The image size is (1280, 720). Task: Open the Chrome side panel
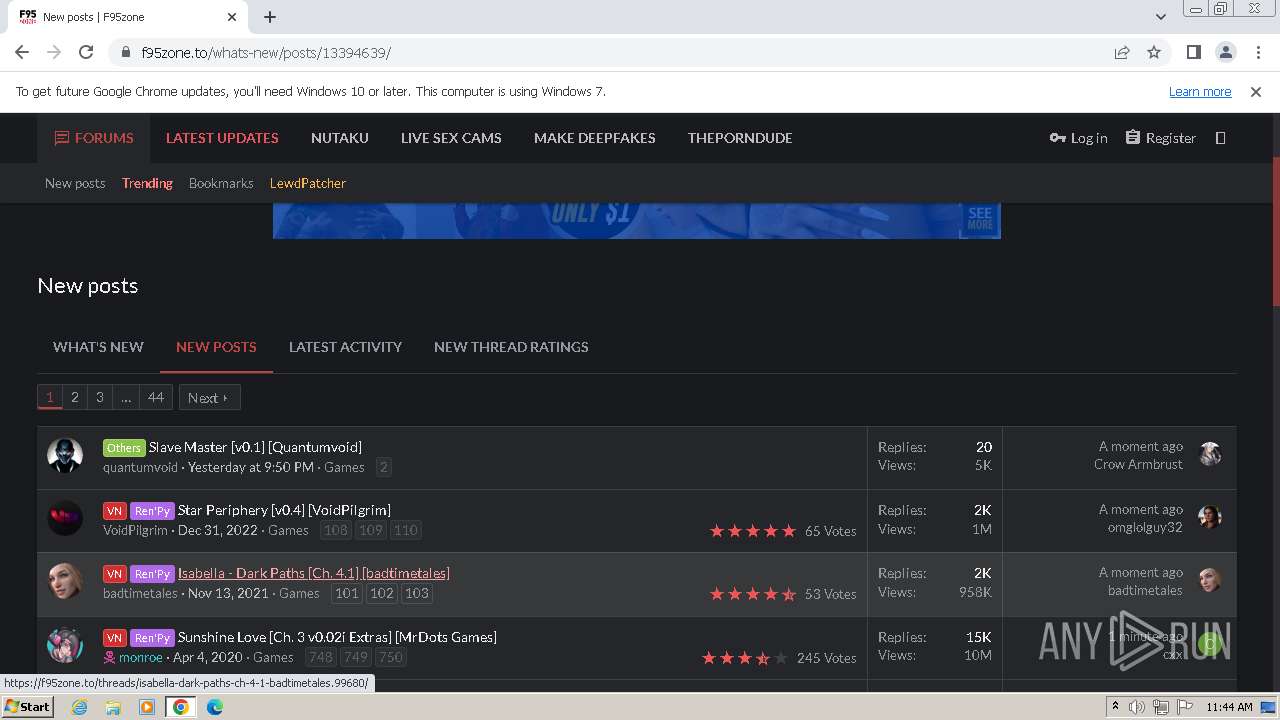tap(1193, 52)
